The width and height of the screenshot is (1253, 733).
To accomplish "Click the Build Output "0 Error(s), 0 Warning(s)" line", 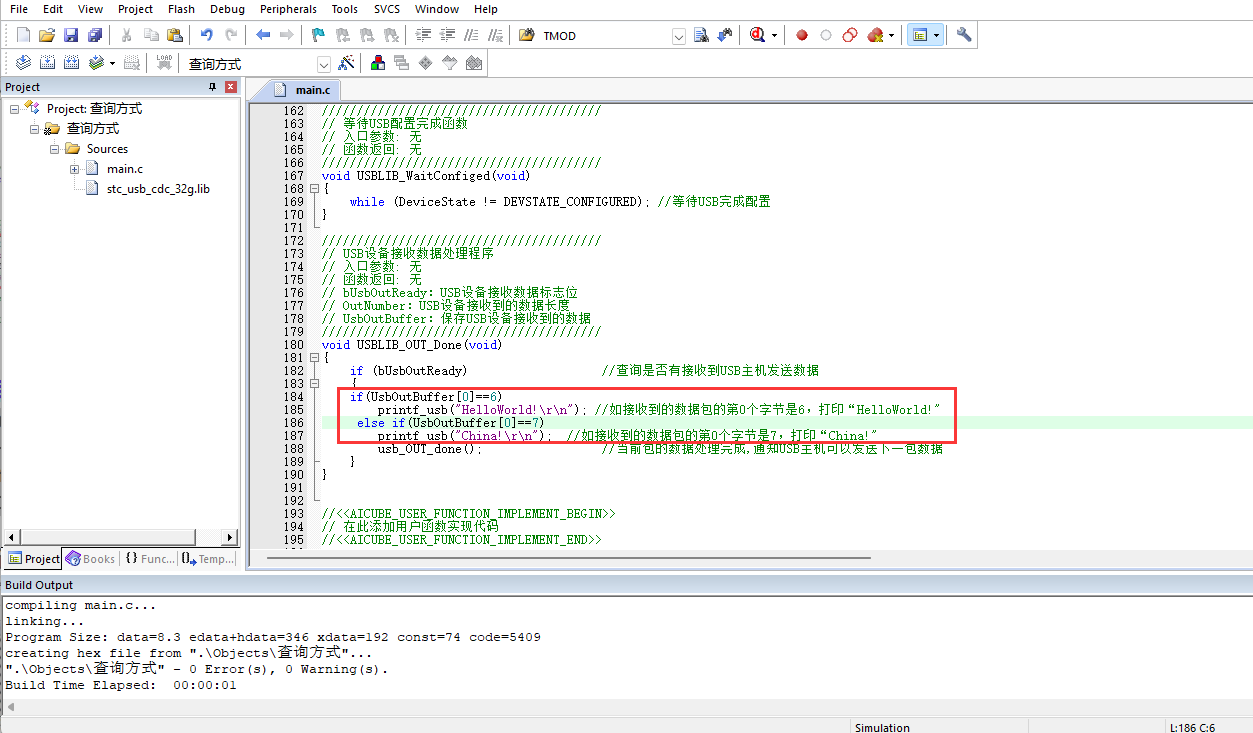I will click(196, 669).
